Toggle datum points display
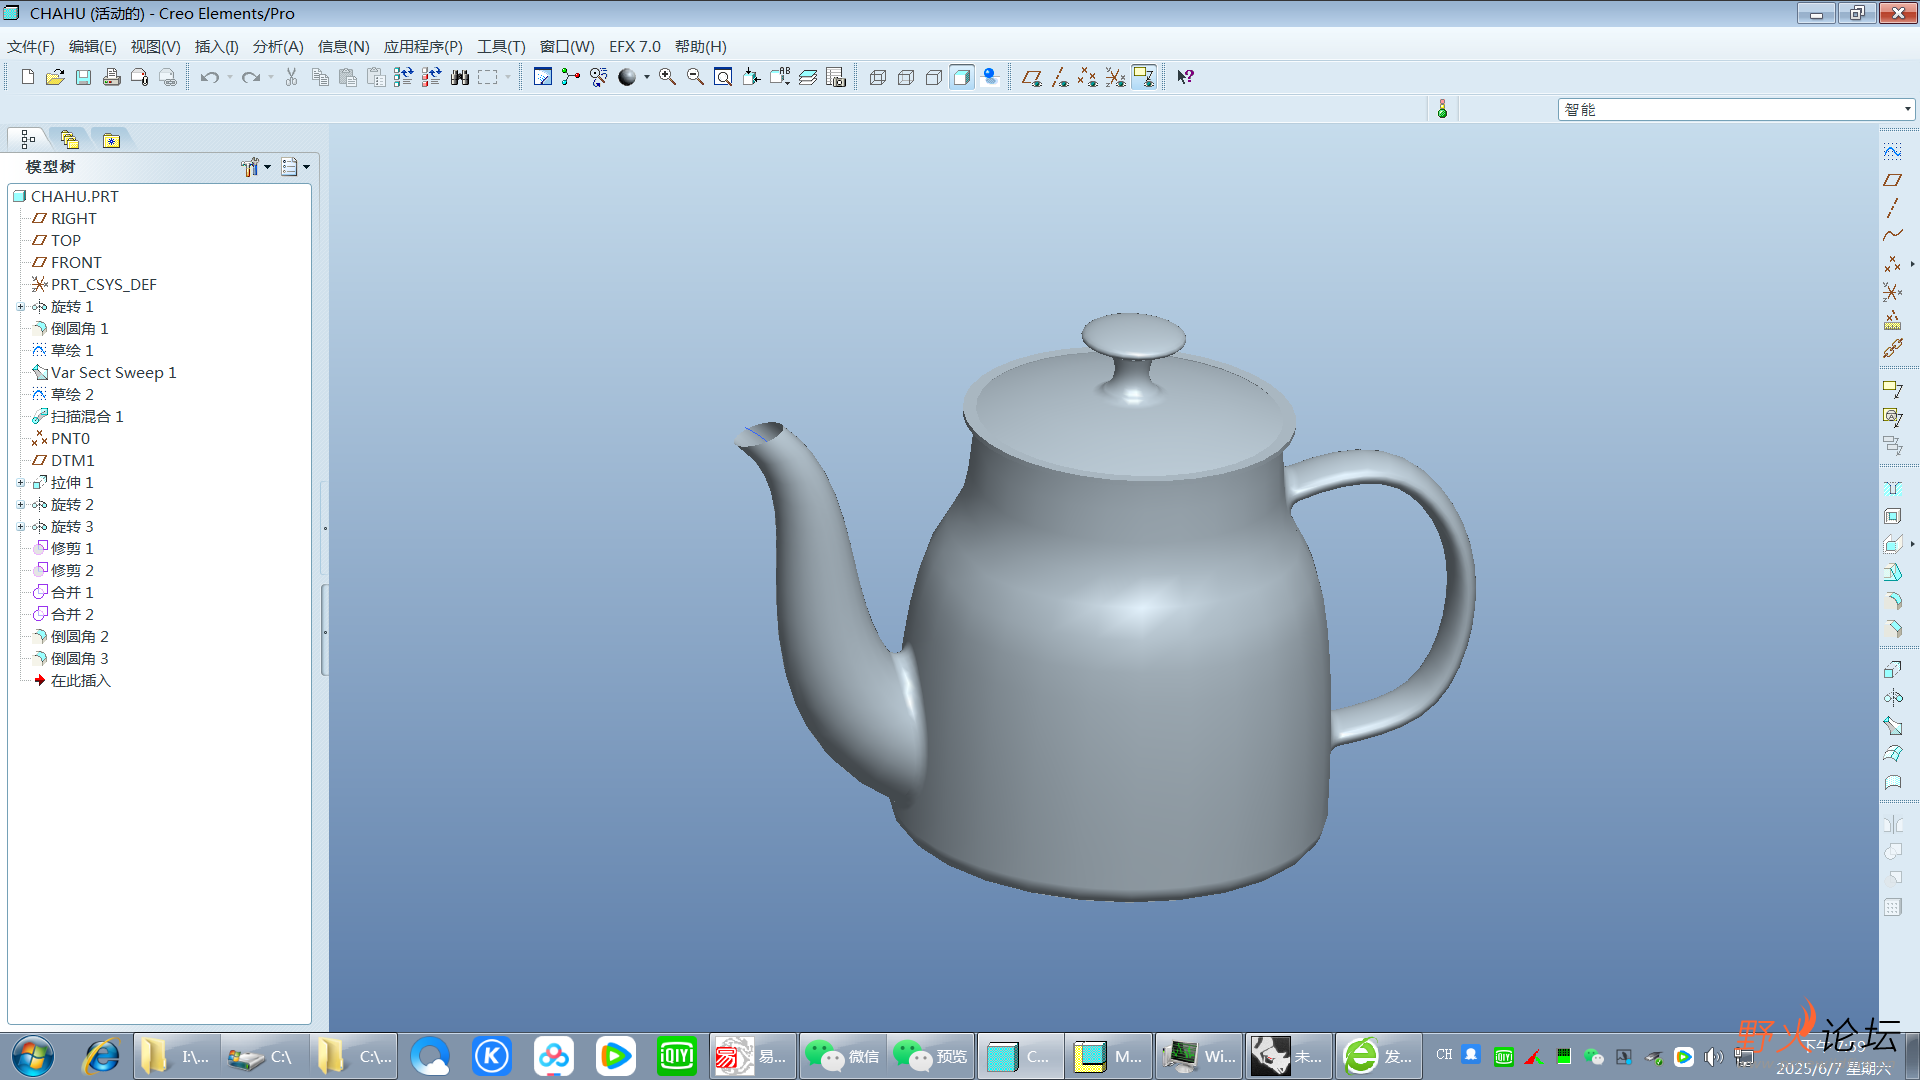 1088,77
